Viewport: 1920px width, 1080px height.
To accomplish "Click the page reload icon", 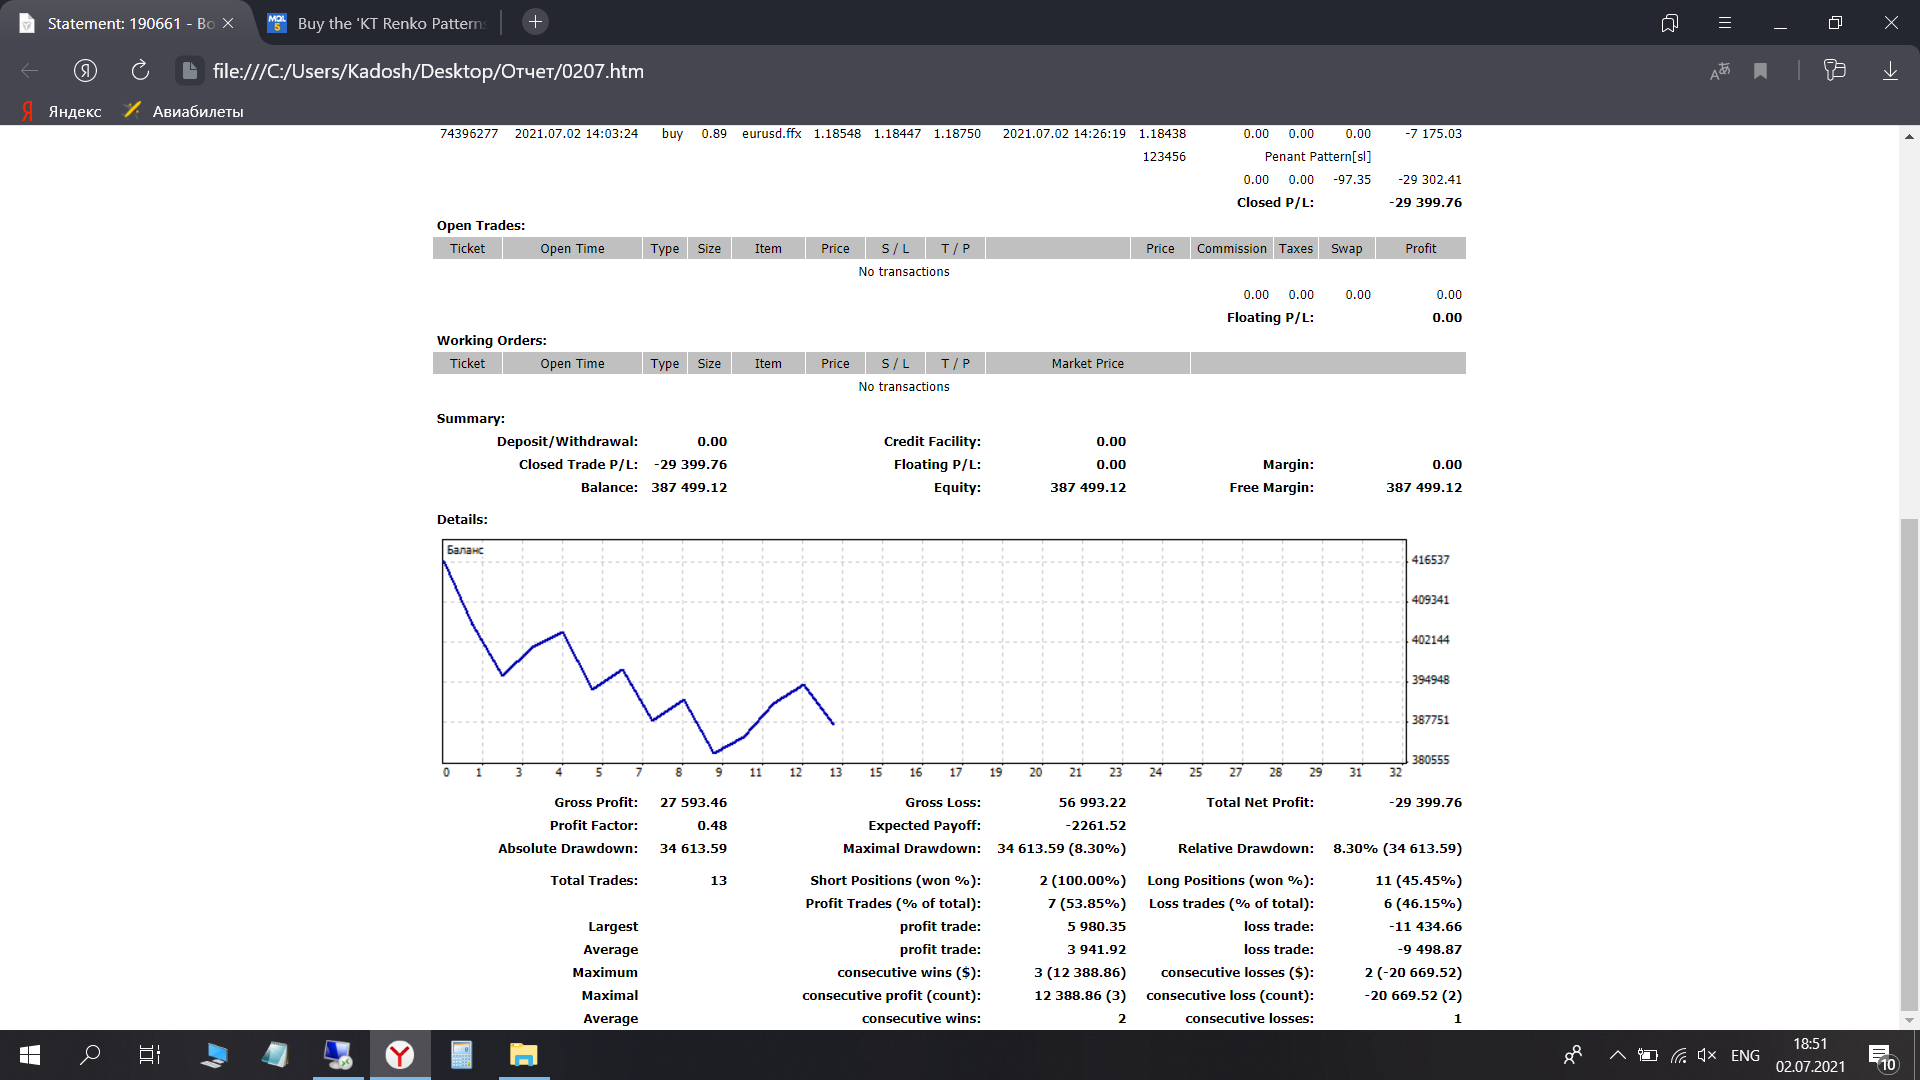I will point(140,71).
